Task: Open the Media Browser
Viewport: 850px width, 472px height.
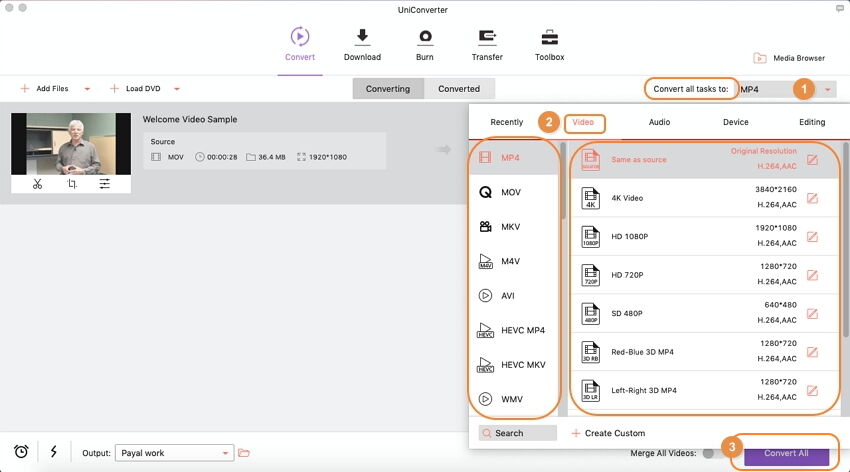Action: coord(789,58)
